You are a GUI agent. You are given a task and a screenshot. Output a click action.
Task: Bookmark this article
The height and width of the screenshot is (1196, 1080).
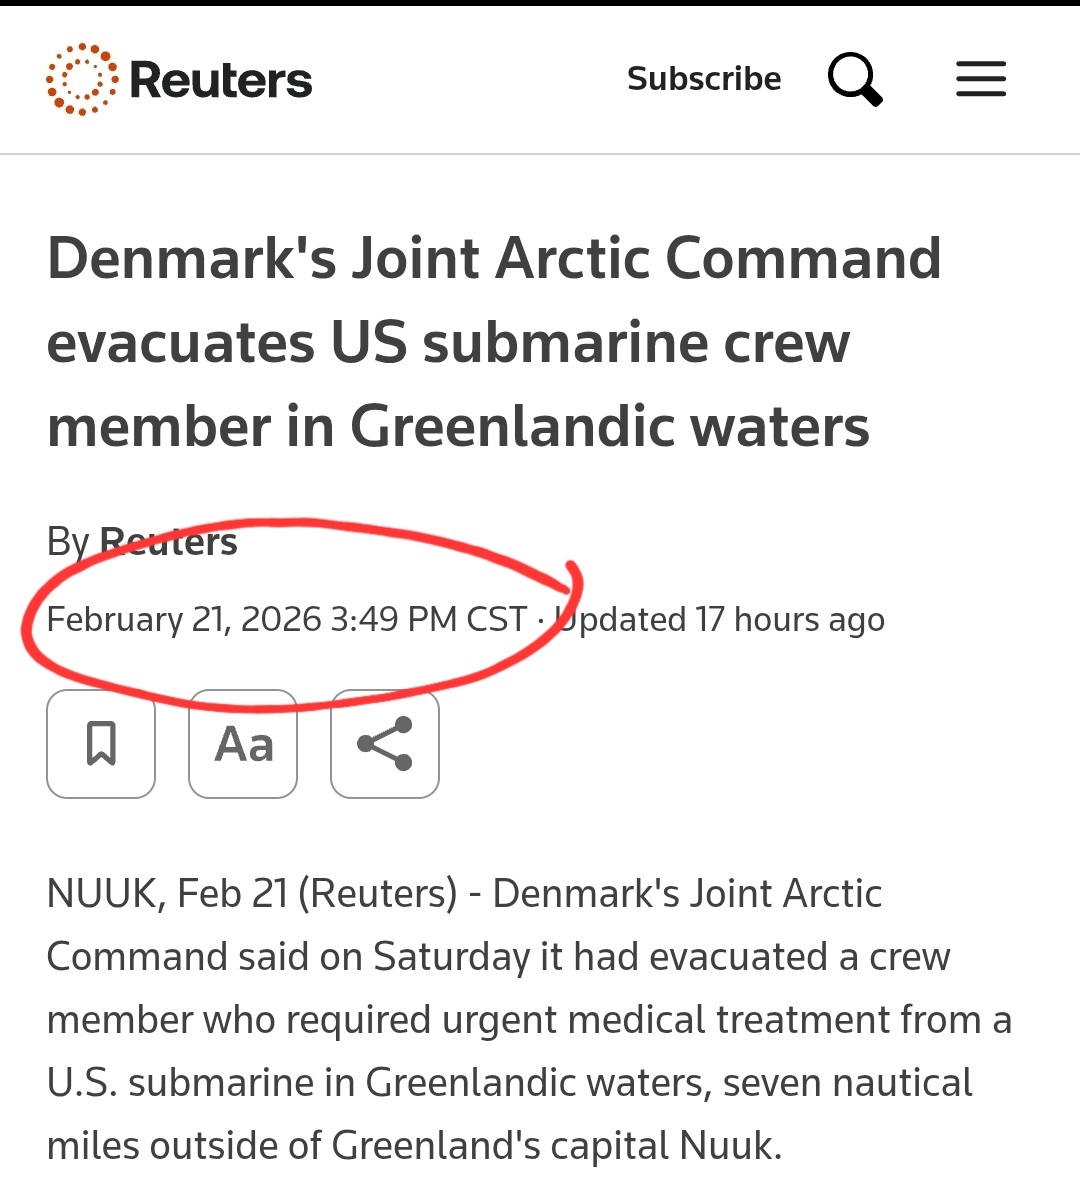pos(101,744)
